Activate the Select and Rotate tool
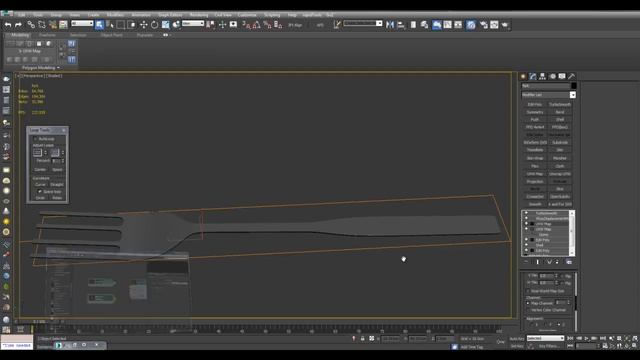The image size is (640, 360). coord(154,25)
